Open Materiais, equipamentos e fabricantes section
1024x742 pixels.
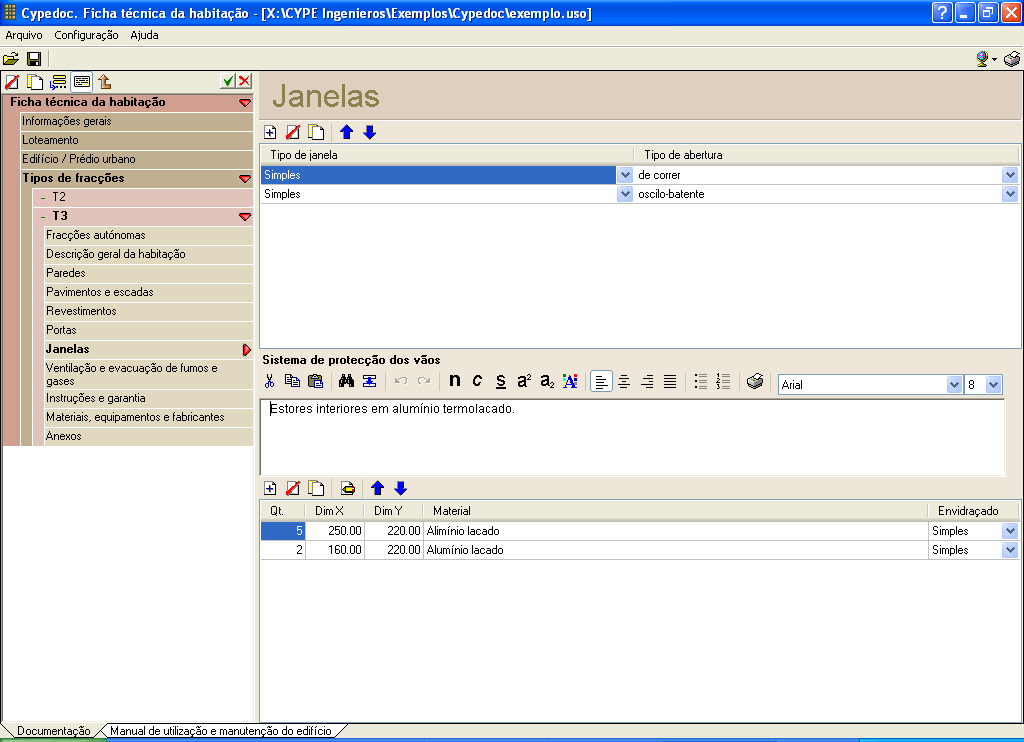click(135, 417)
